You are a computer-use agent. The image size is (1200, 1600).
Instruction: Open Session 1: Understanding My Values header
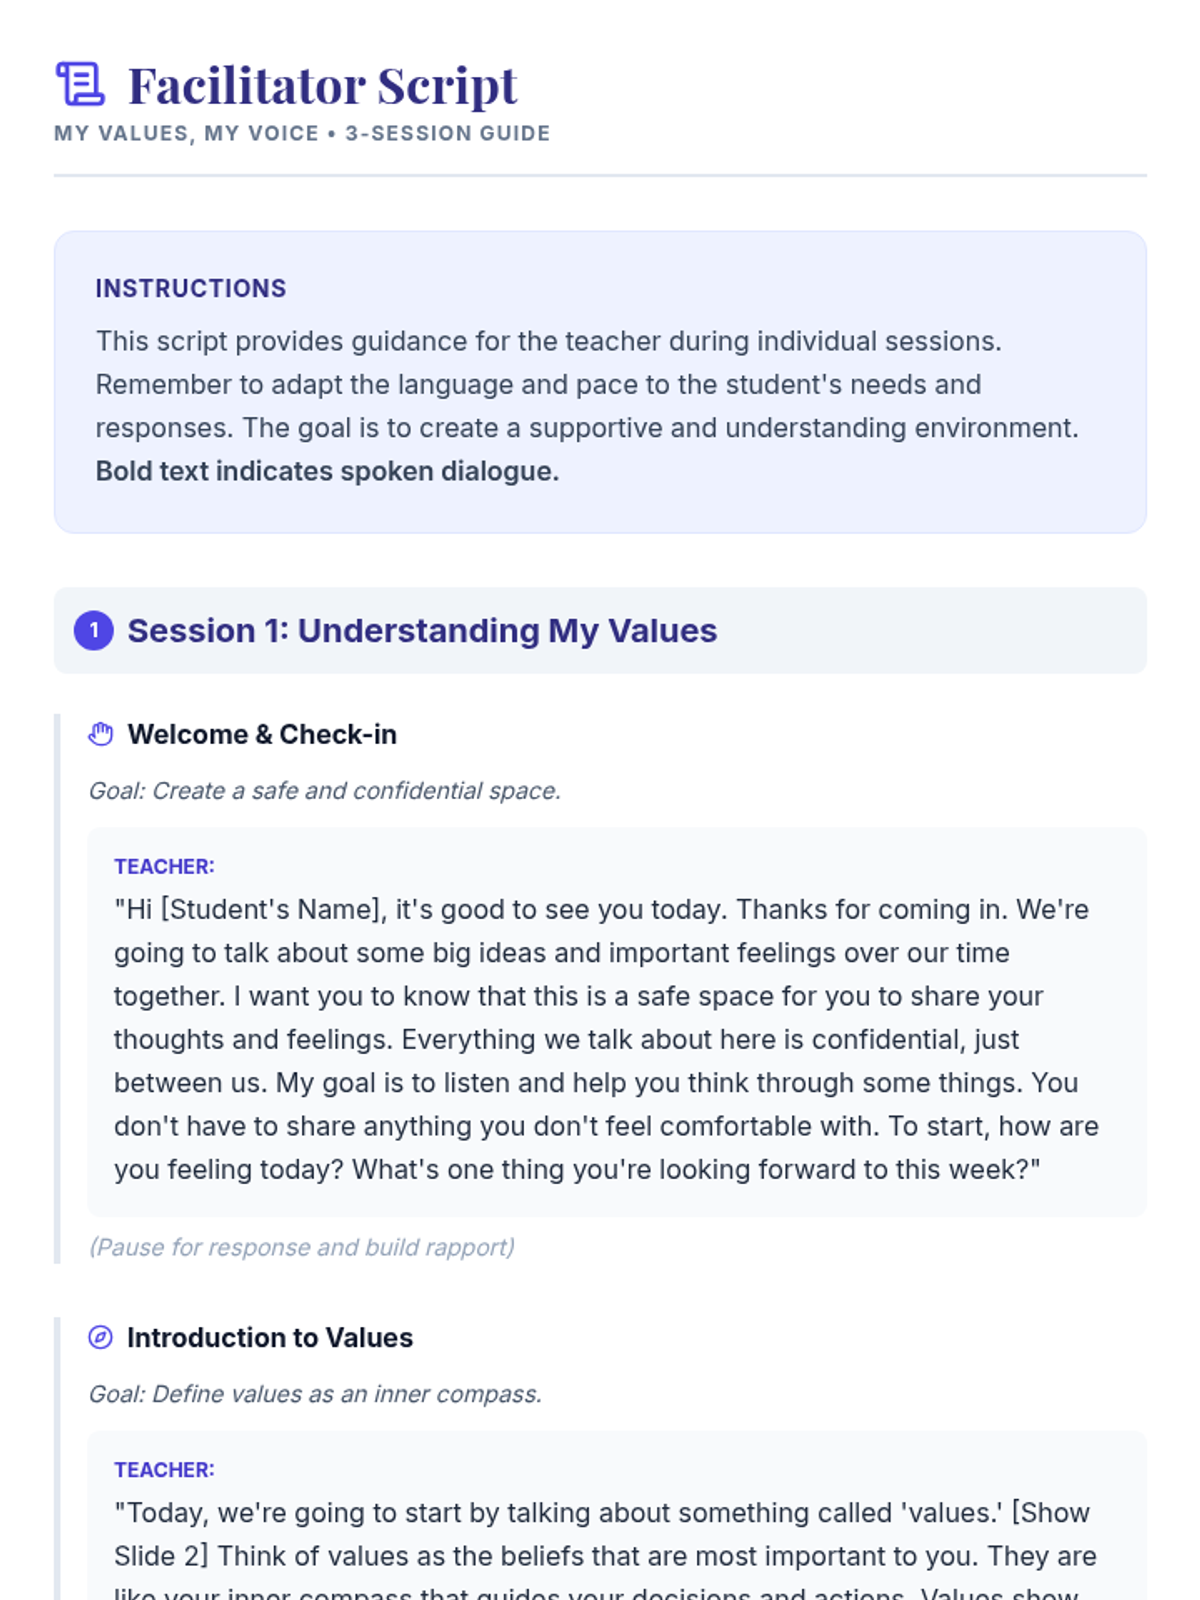600,630
